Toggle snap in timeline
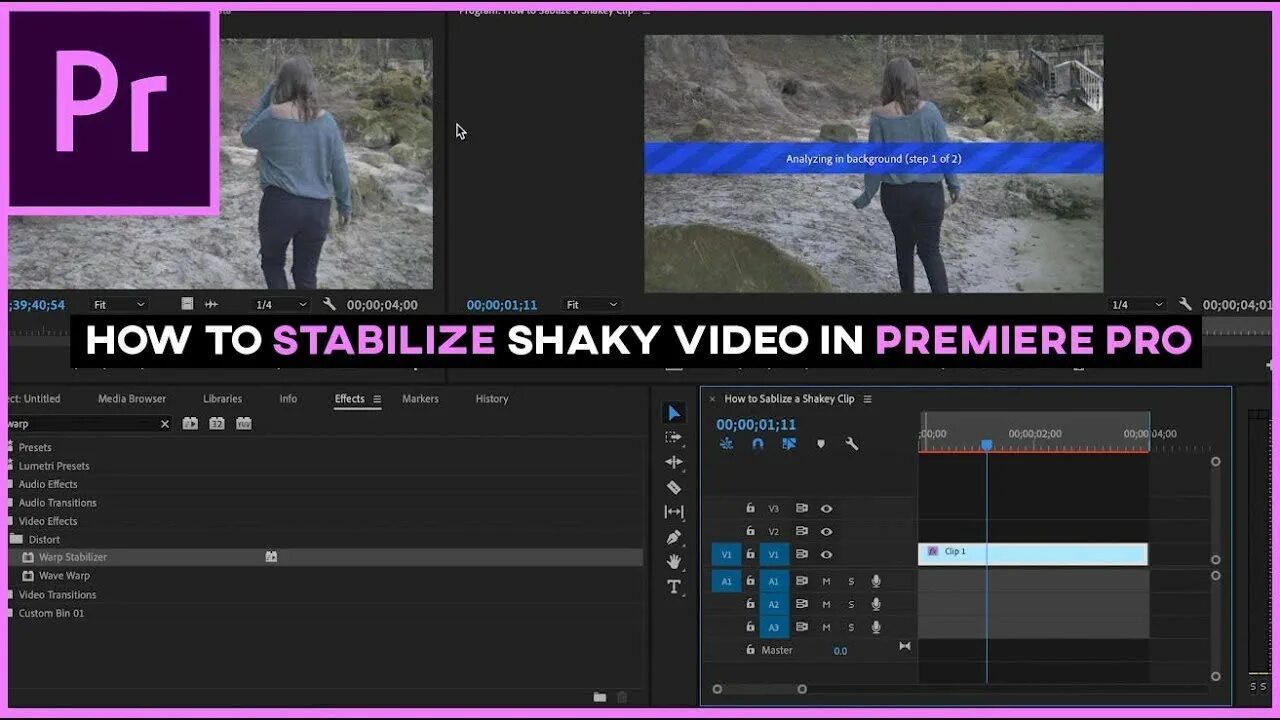Viewport: 1280px width, 720px height. 757,444
